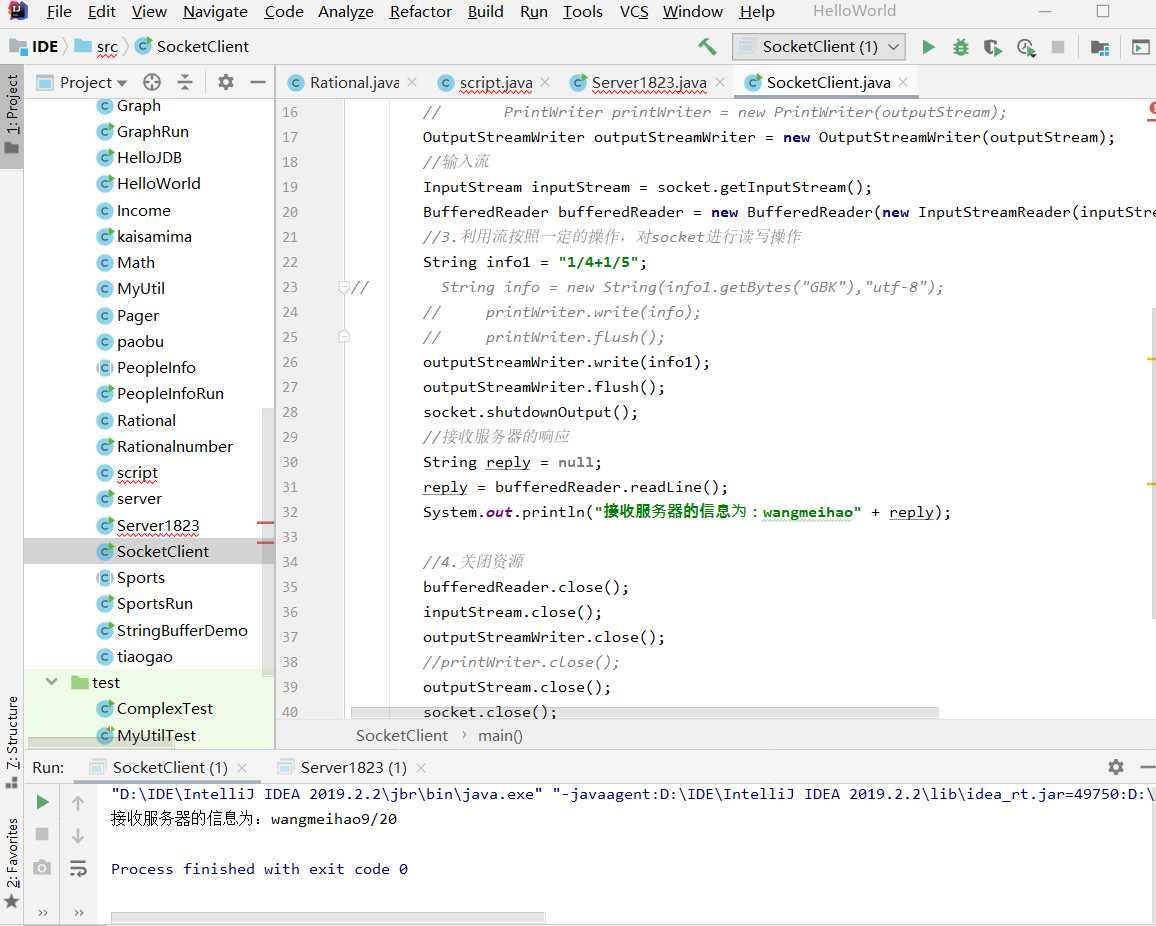Click the profiler run icon

pyautogui.click(x=1026, y=47)
